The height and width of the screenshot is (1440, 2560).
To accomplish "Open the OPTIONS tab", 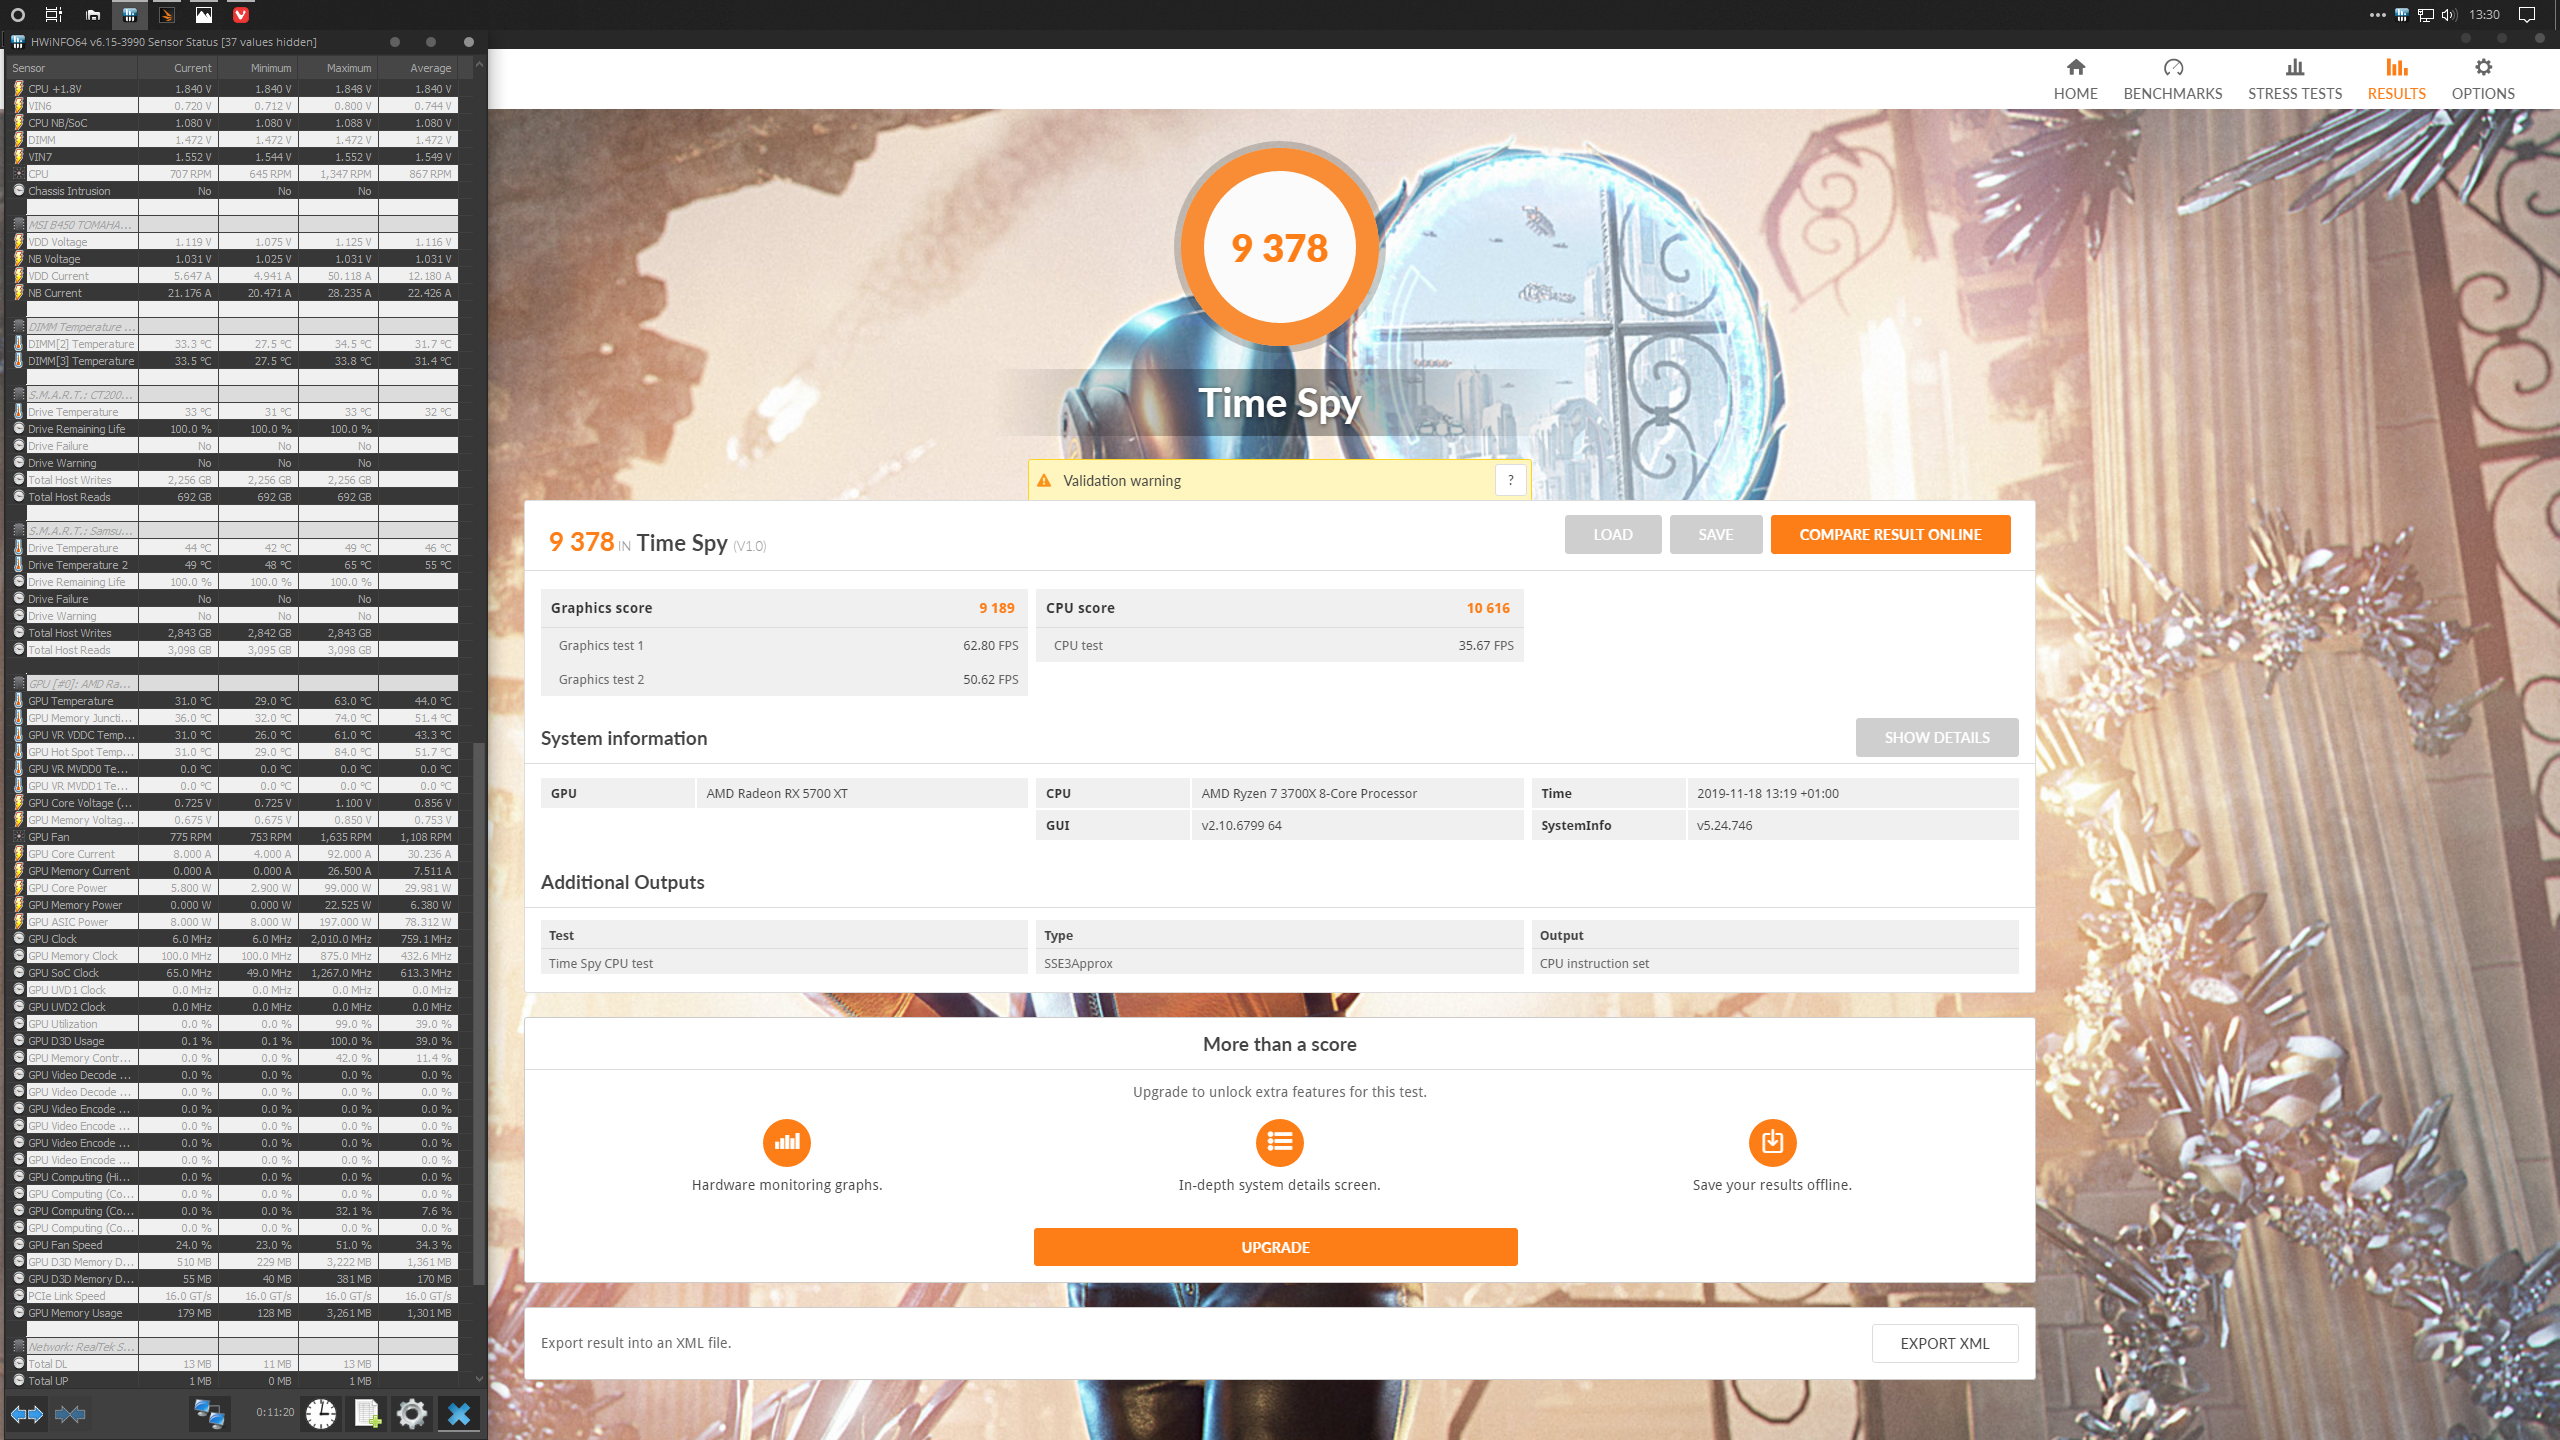I will pos(2482,79).
